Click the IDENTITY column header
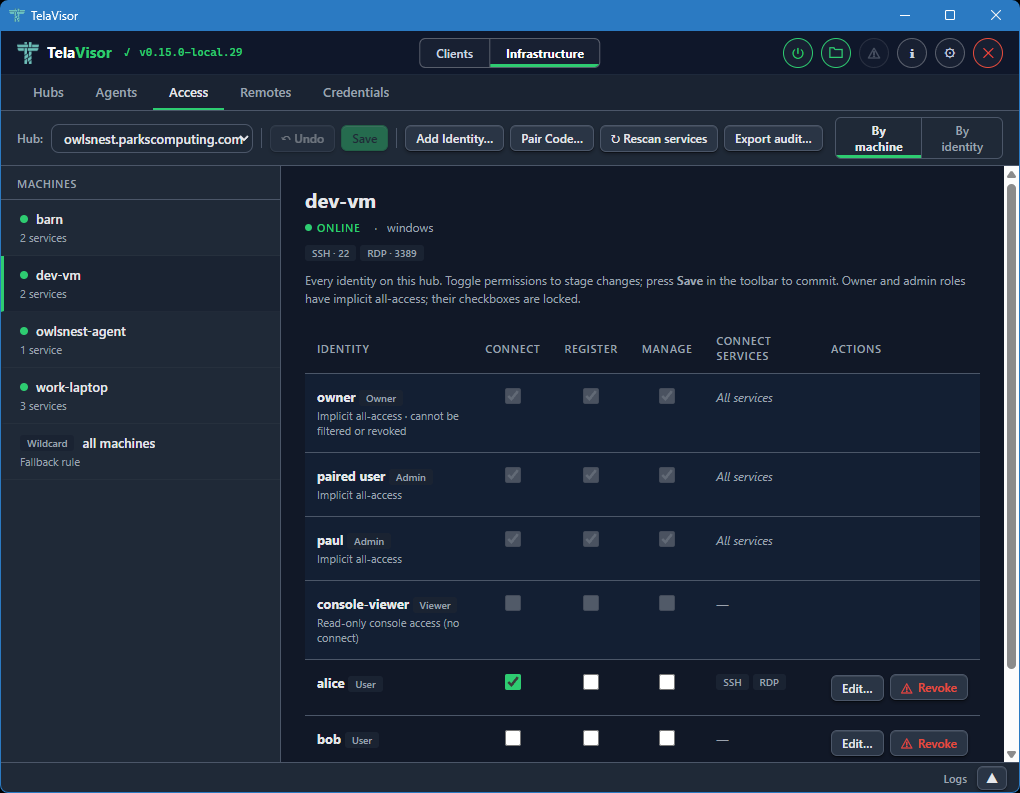This screenshot has height=793, width=1020. 343,349
